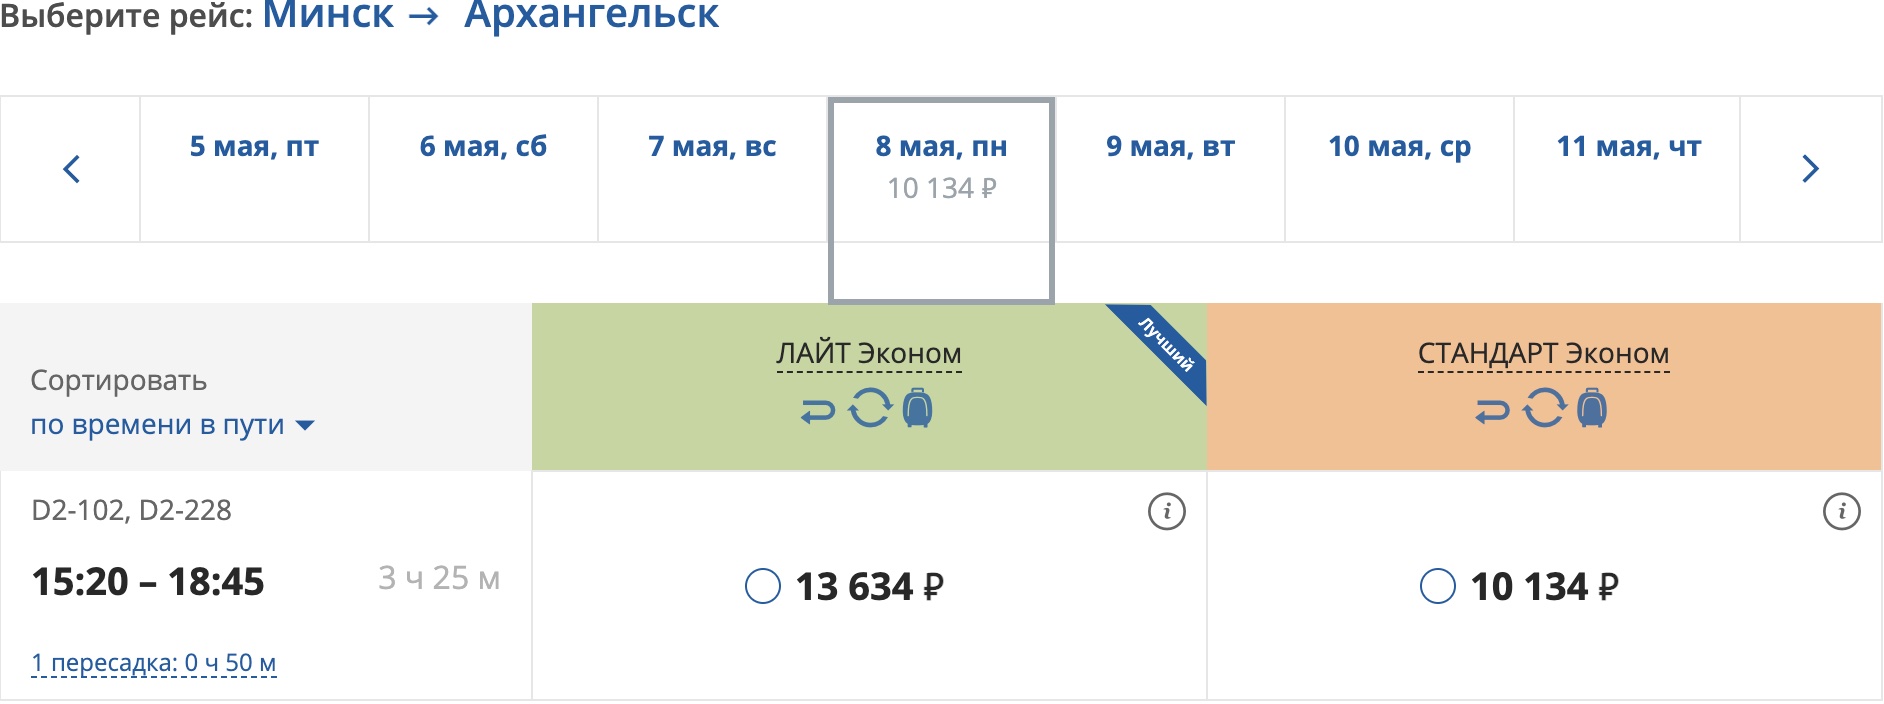Select the 10 134 ₽ fare radio button
The image size is (1884, 704).
point(1438,586)
